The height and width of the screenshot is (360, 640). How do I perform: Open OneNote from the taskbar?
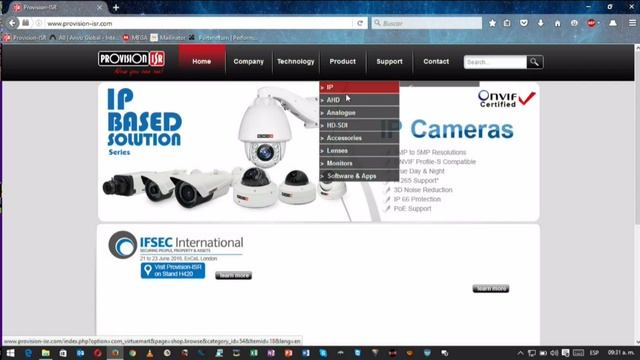pyautogui.click(x=271, y=353)
